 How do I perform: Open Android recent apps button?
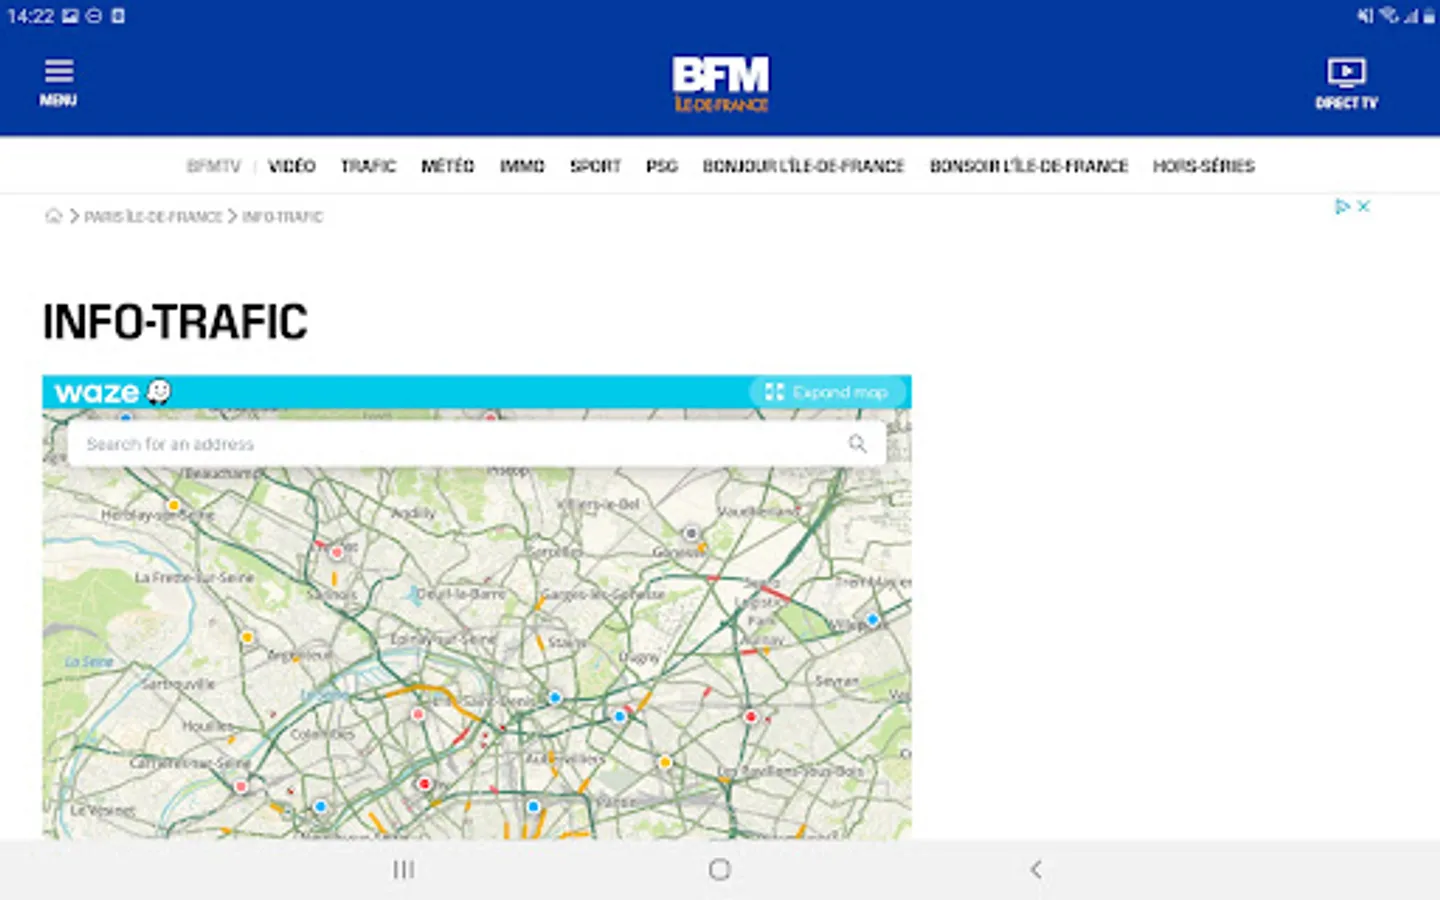click(403, 870)
